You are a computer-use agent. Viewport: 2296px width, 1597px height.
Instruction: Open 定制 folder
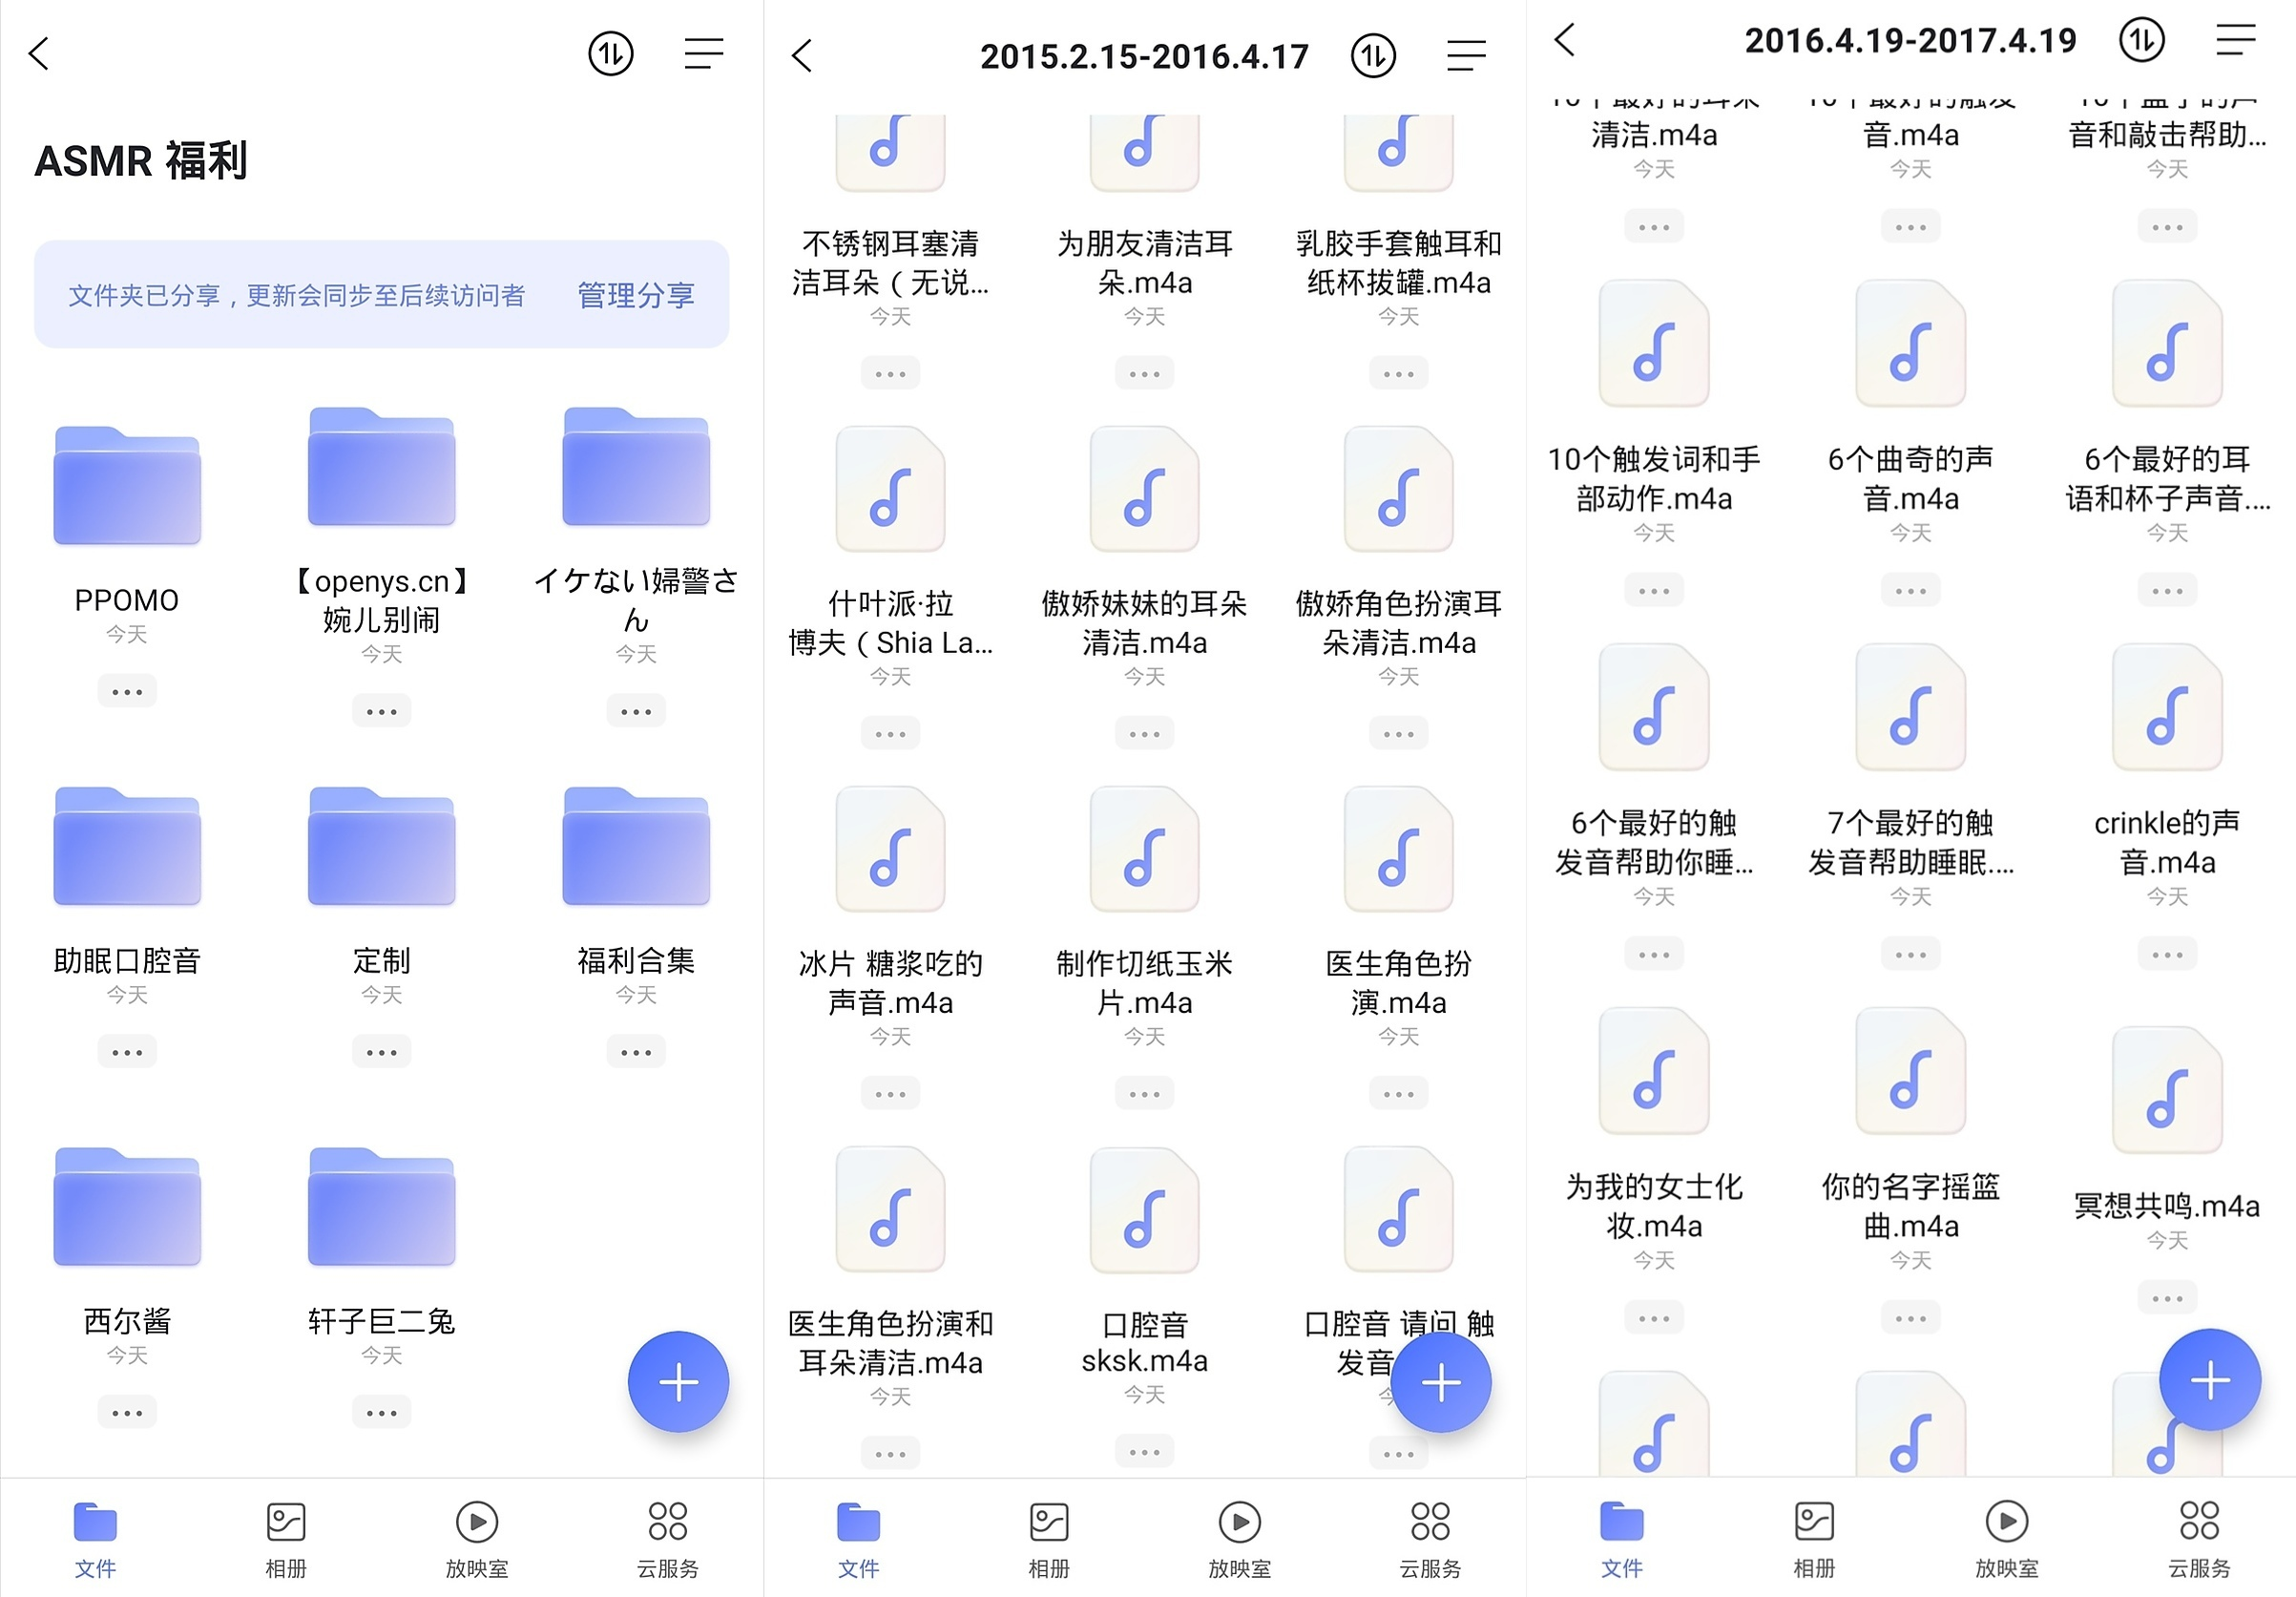(381, 846)
